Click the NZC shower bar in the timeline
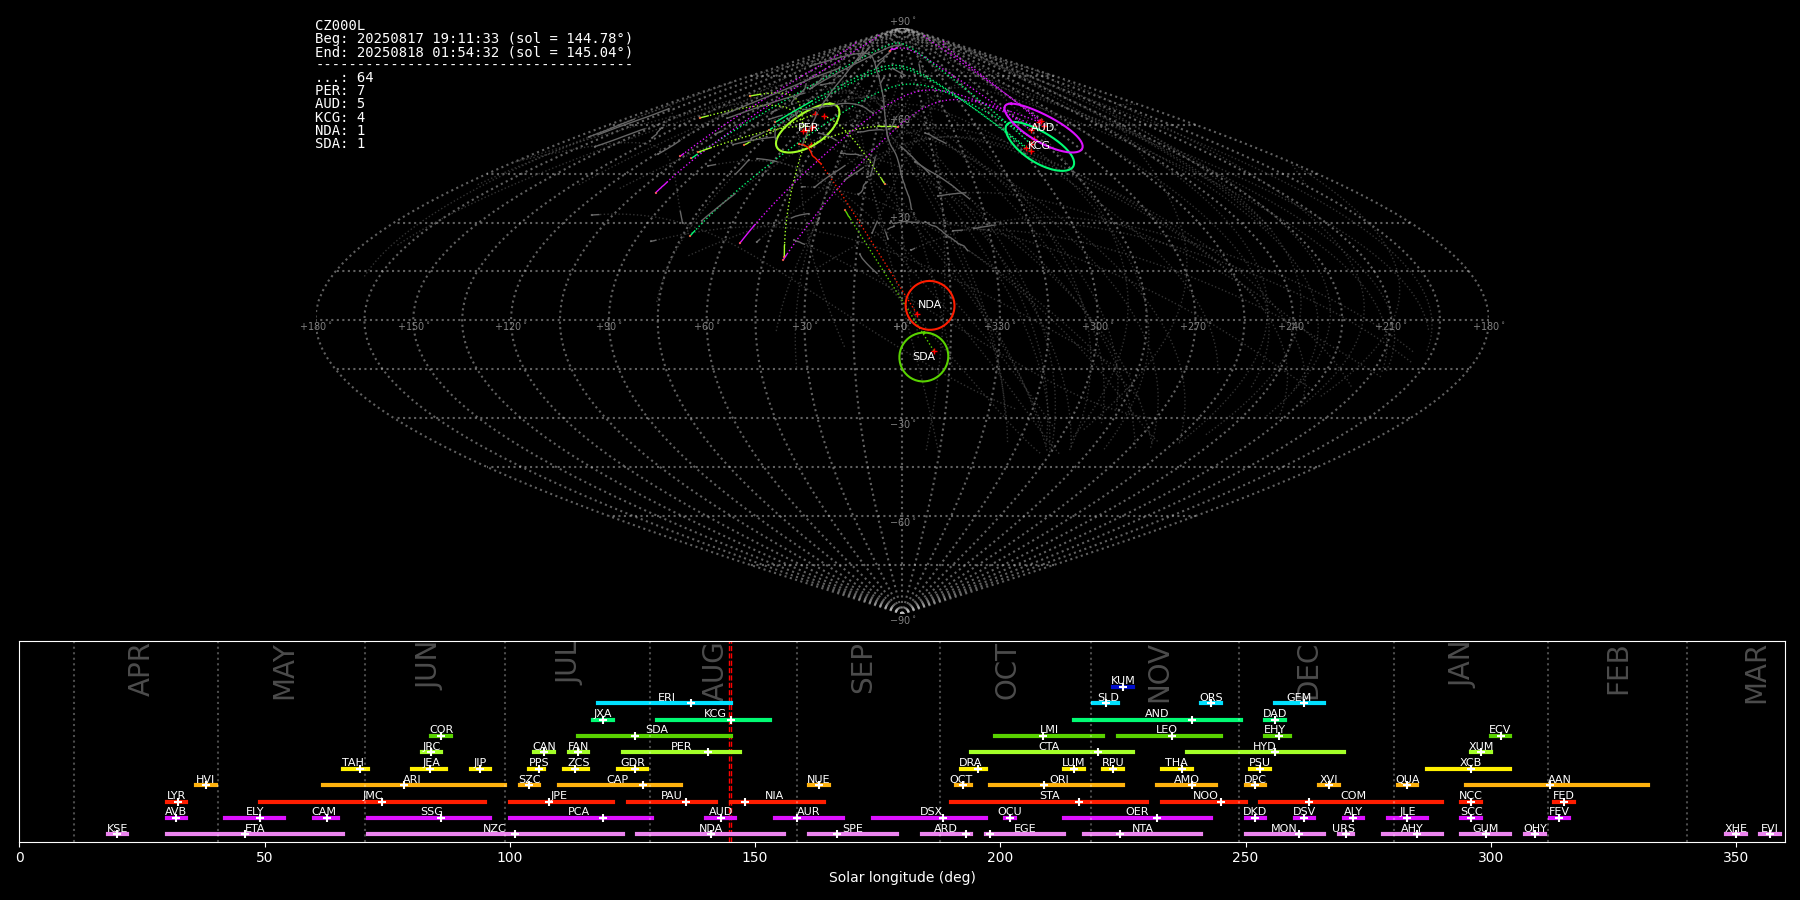This screenshot has width=1800, height=900. click(x=495, y=834)
